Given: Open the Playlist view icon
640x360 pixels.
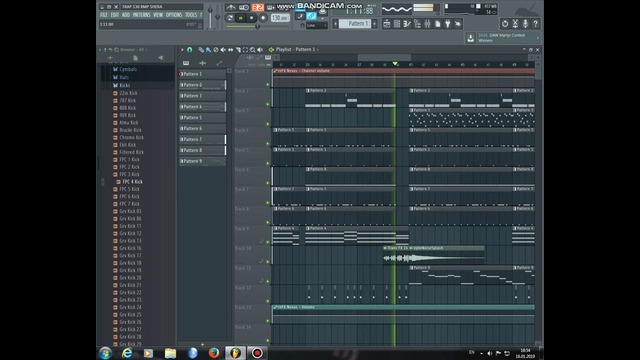Looking at the screenshot, I should [387, 24].
